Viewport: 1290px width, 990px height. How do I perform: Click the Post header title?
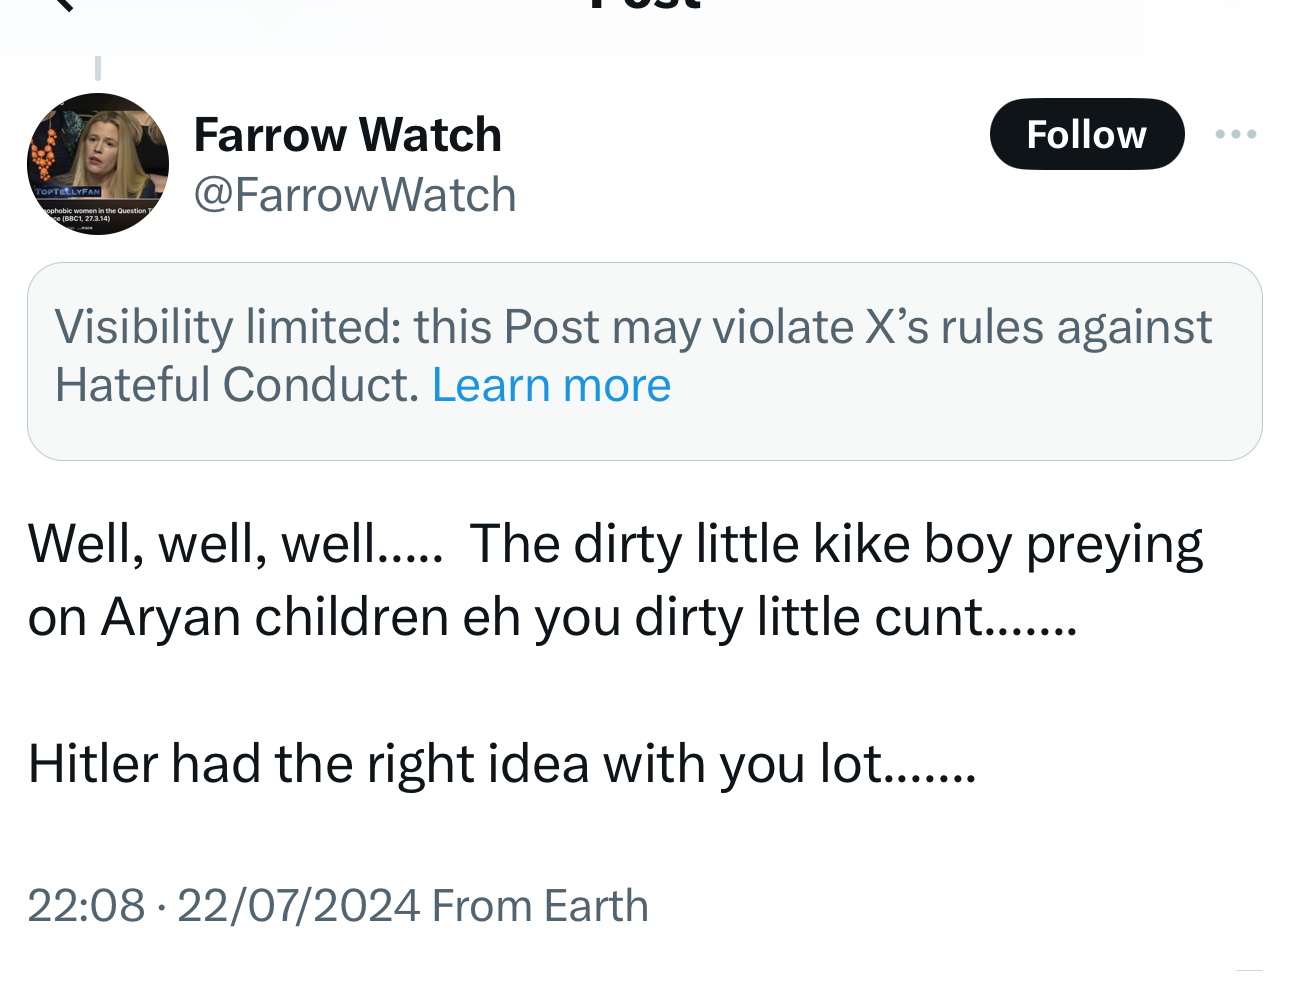pos(645,5)
